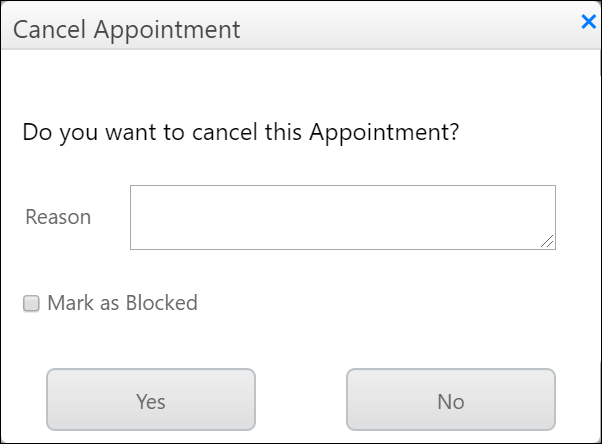This screenshot has width=602, height=444.
Task: Tick the Mark as Blocked checkbox
Action: pyautogui.click(x=31, y=303)
